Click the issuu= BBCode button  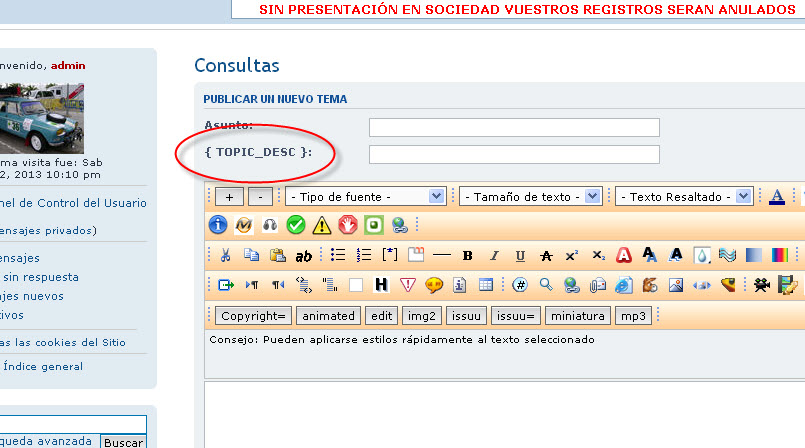[515, 316]
